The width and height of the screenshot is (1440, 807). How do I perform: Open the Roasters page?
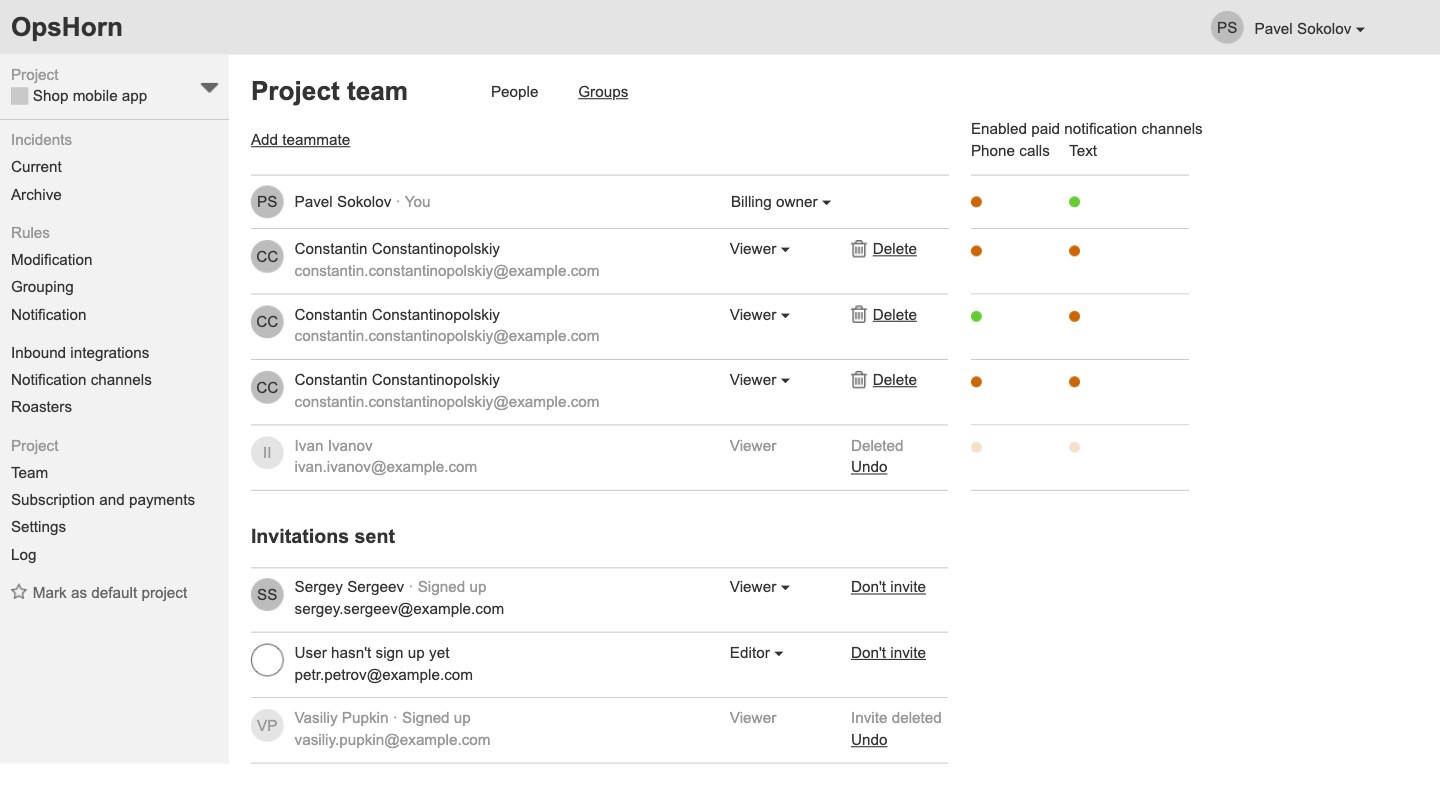(41, 407)
